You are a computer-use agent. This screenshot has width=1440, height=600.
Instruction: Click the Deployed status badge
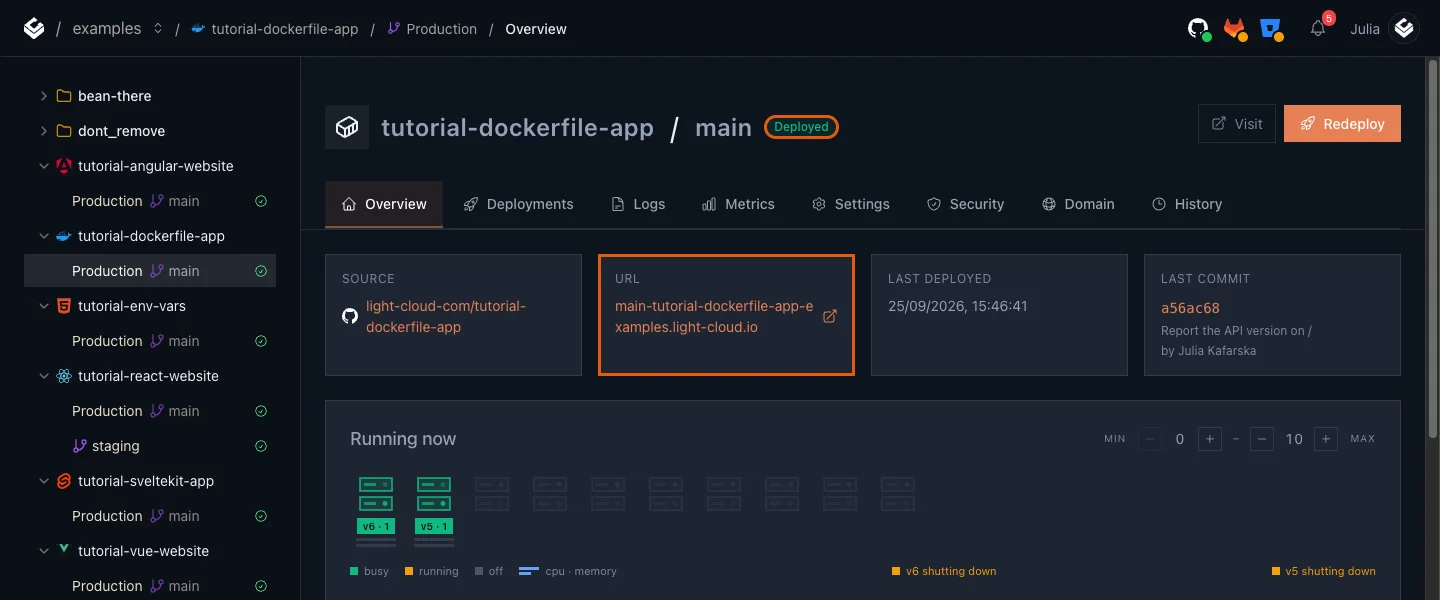[x=801, y=127]
